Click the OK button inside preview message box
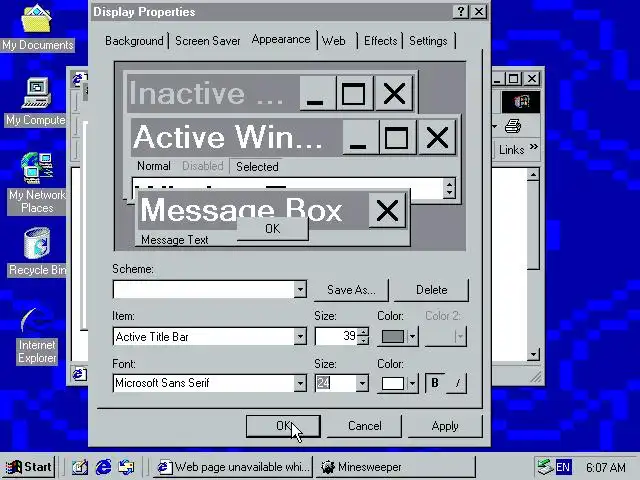This screenshot has width=640, height=480. pos(272,229)
